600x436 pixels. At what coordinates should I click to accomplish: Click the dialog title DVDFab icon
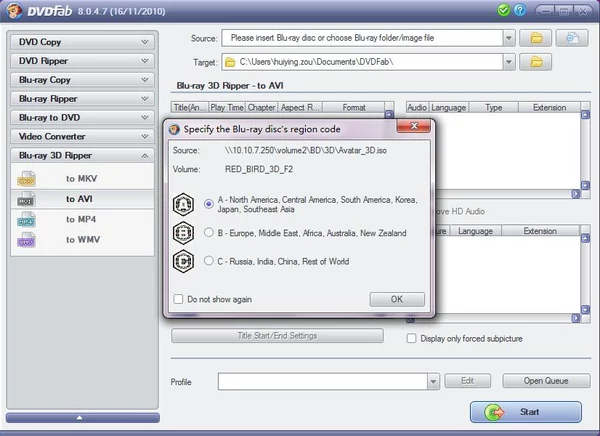[x=174, y=129]
